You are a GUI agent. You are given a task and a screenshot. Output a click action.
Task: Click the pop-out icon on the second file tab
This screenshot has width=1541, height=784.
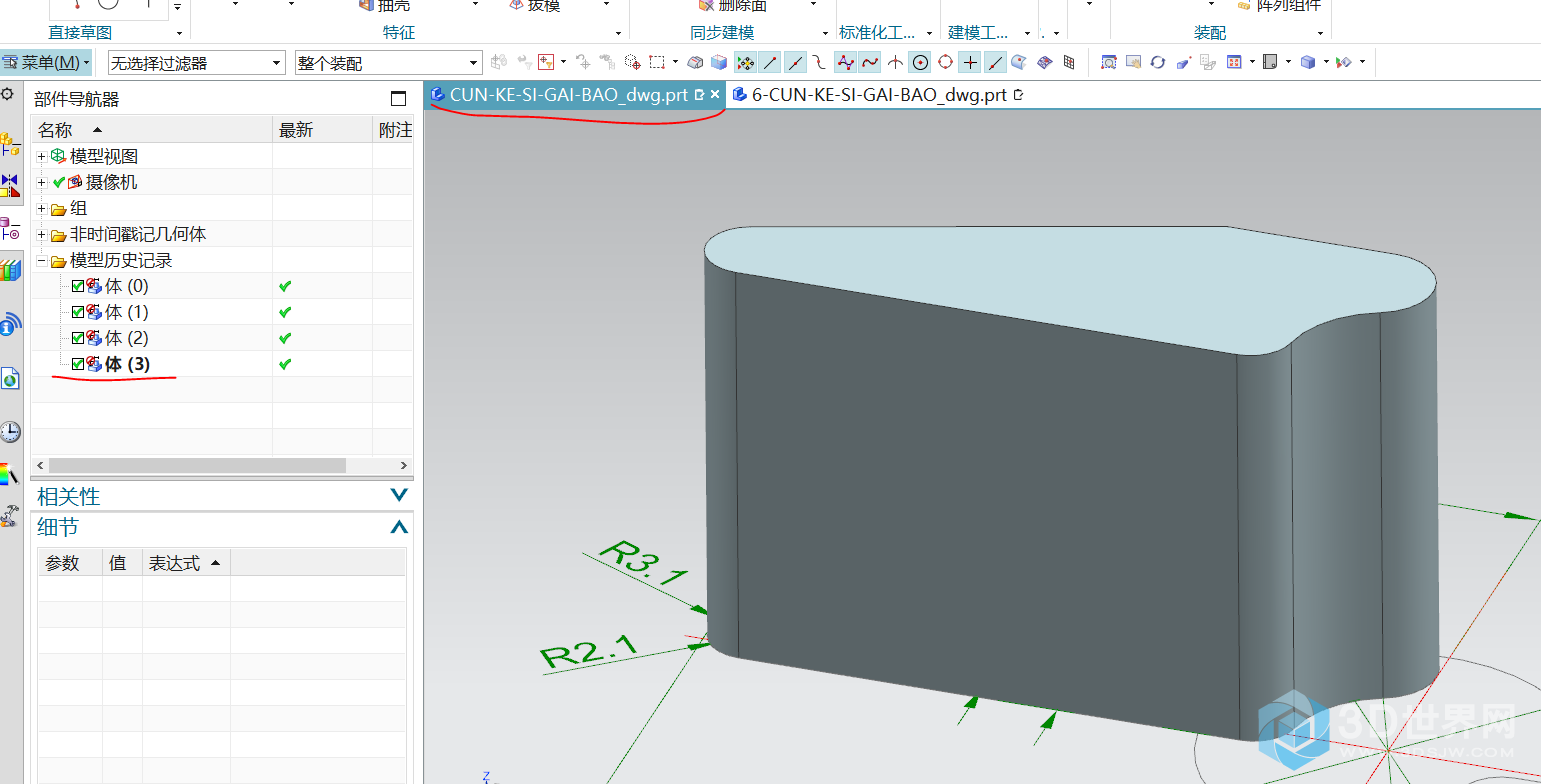point(1018,95)
